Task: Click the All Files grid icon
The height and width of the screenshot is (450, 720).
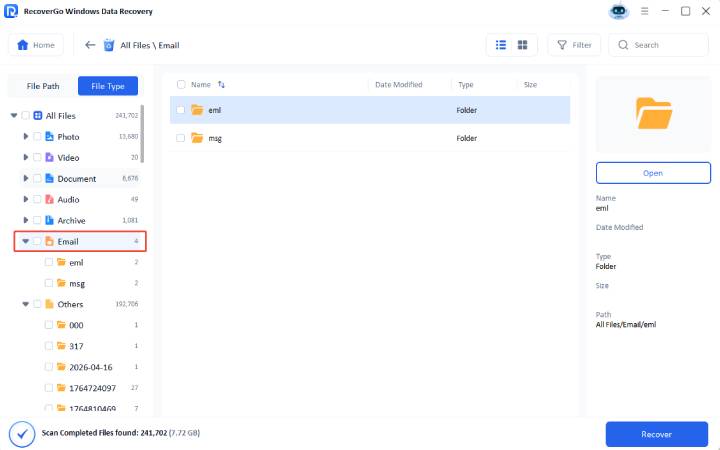Action: [38, 116]
